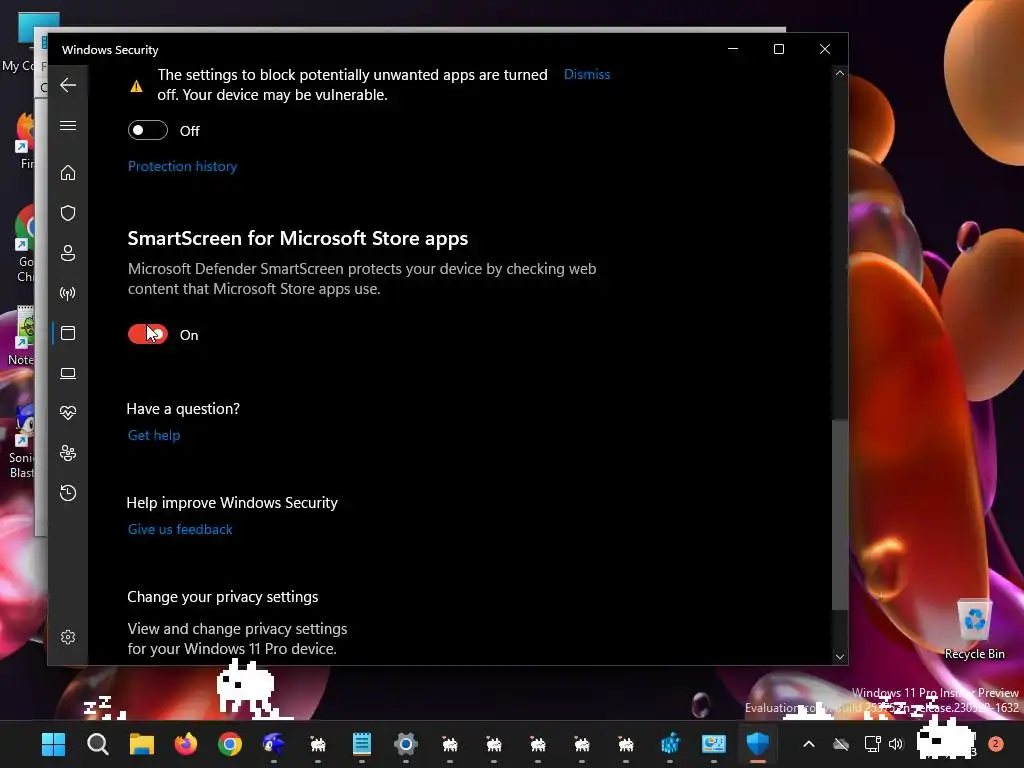Open the Home section in sidebar
1024x768 pixels.
click(x=68, y=172)
